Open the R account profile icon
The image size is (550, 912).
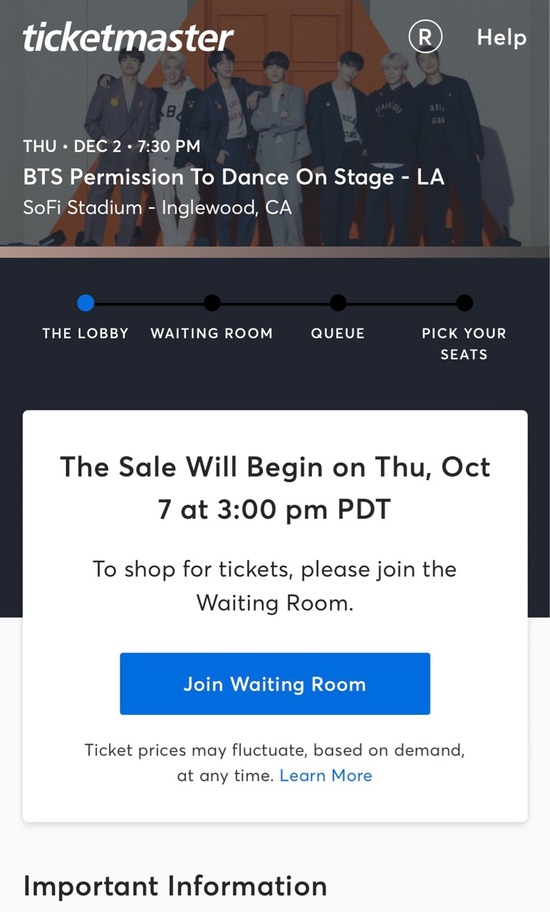425,37
